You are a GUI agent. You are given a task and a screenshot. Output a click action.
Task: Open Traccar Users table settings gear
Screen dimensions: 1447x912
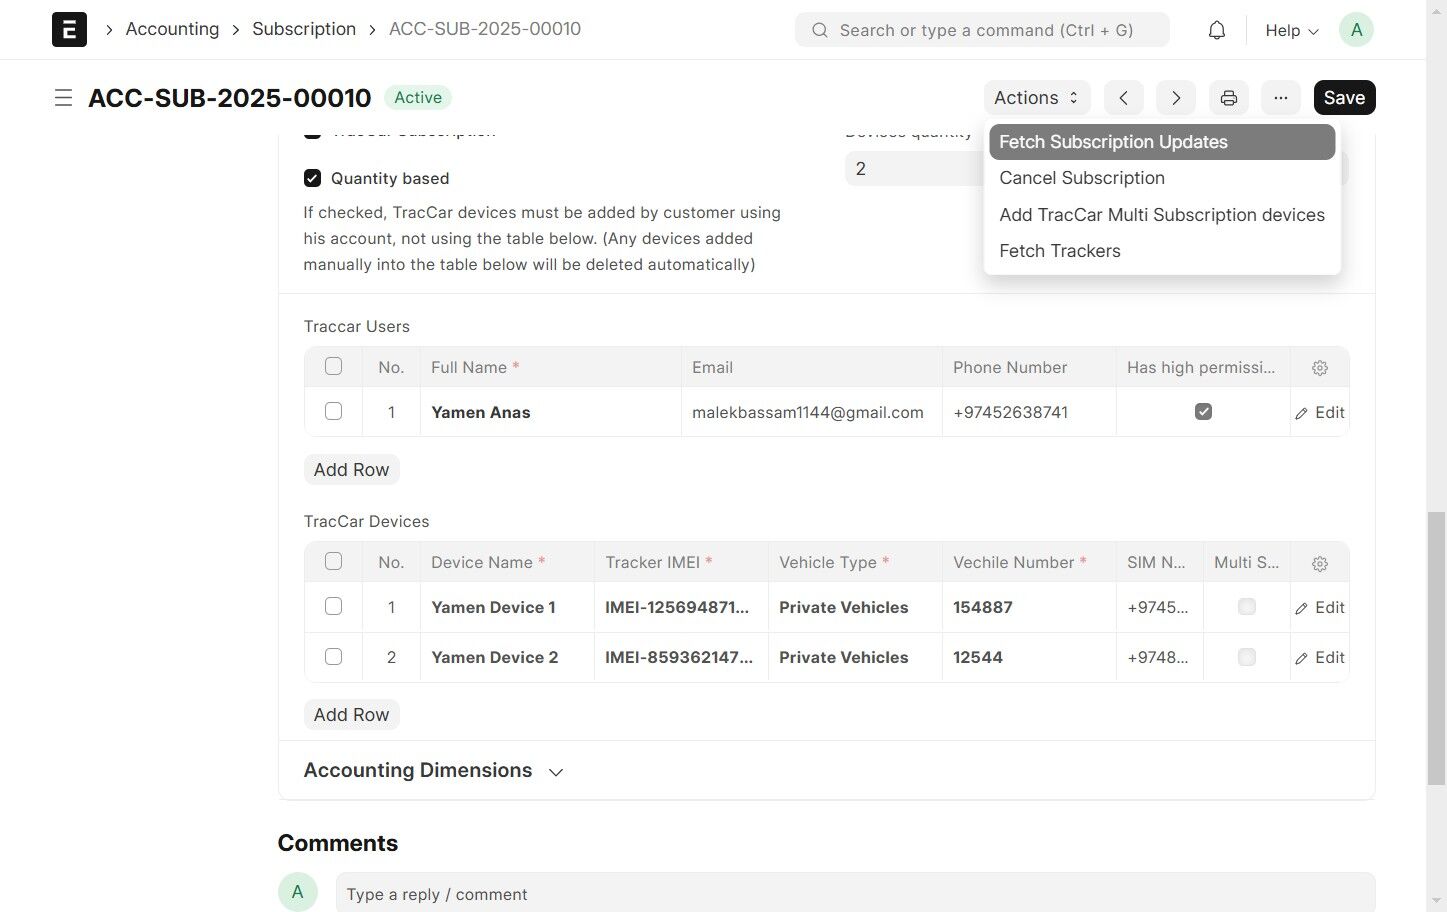[x=1320, y=368]
